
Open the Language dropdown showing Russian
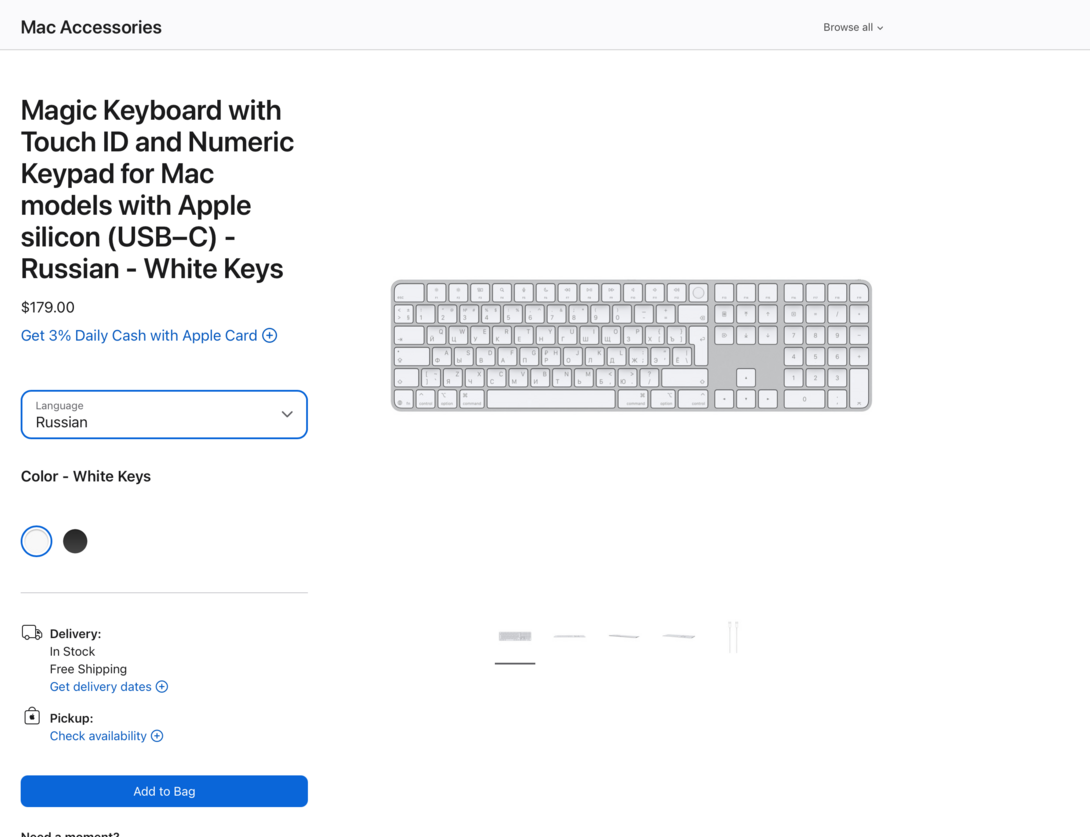pos(164,414)
